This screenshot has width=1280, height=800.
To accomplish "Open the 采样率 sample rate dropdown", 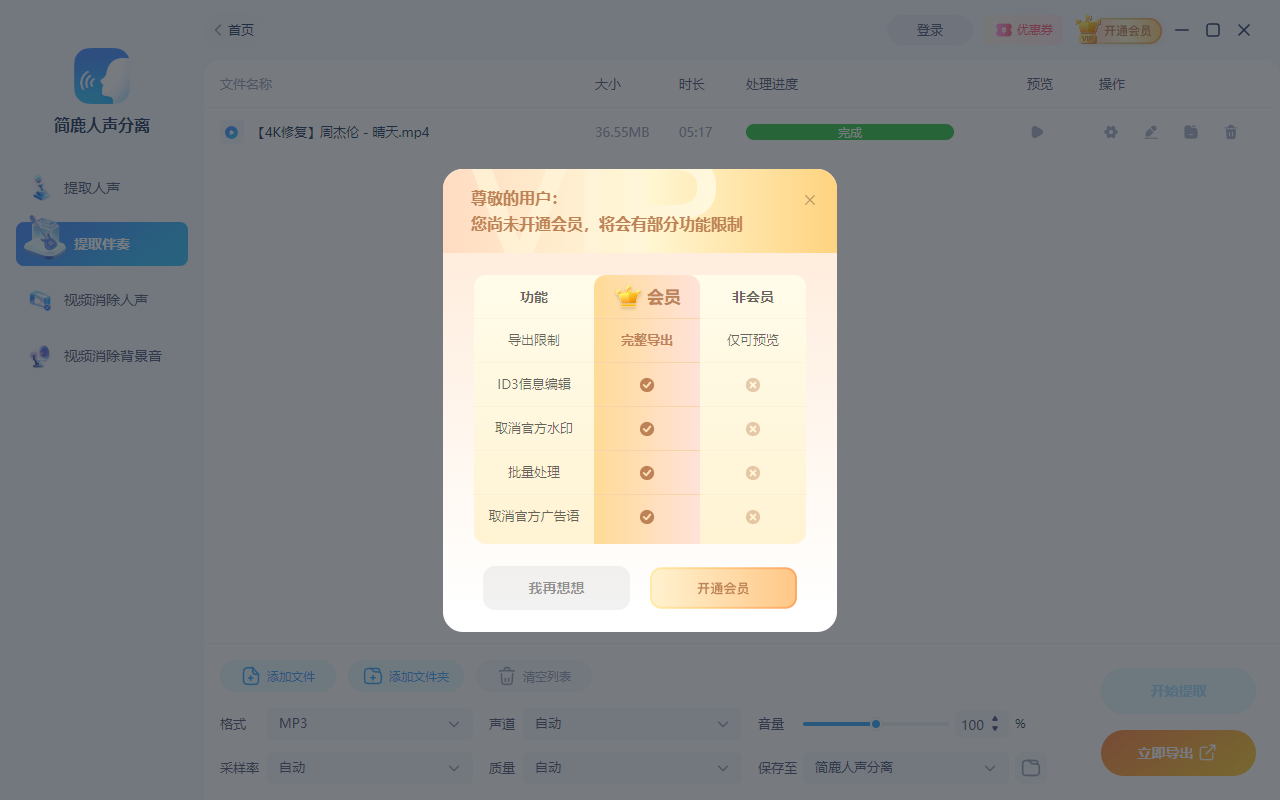I will tap(369, 767).
